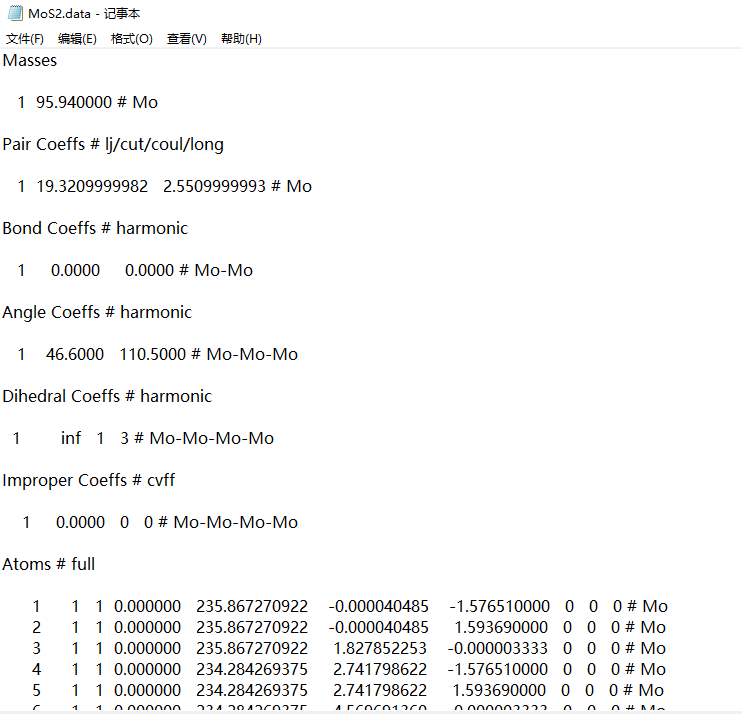The height and width of the screenshot is (714, 742).
Task: Open the 查看(V) menu
Action: coord(187,39)
